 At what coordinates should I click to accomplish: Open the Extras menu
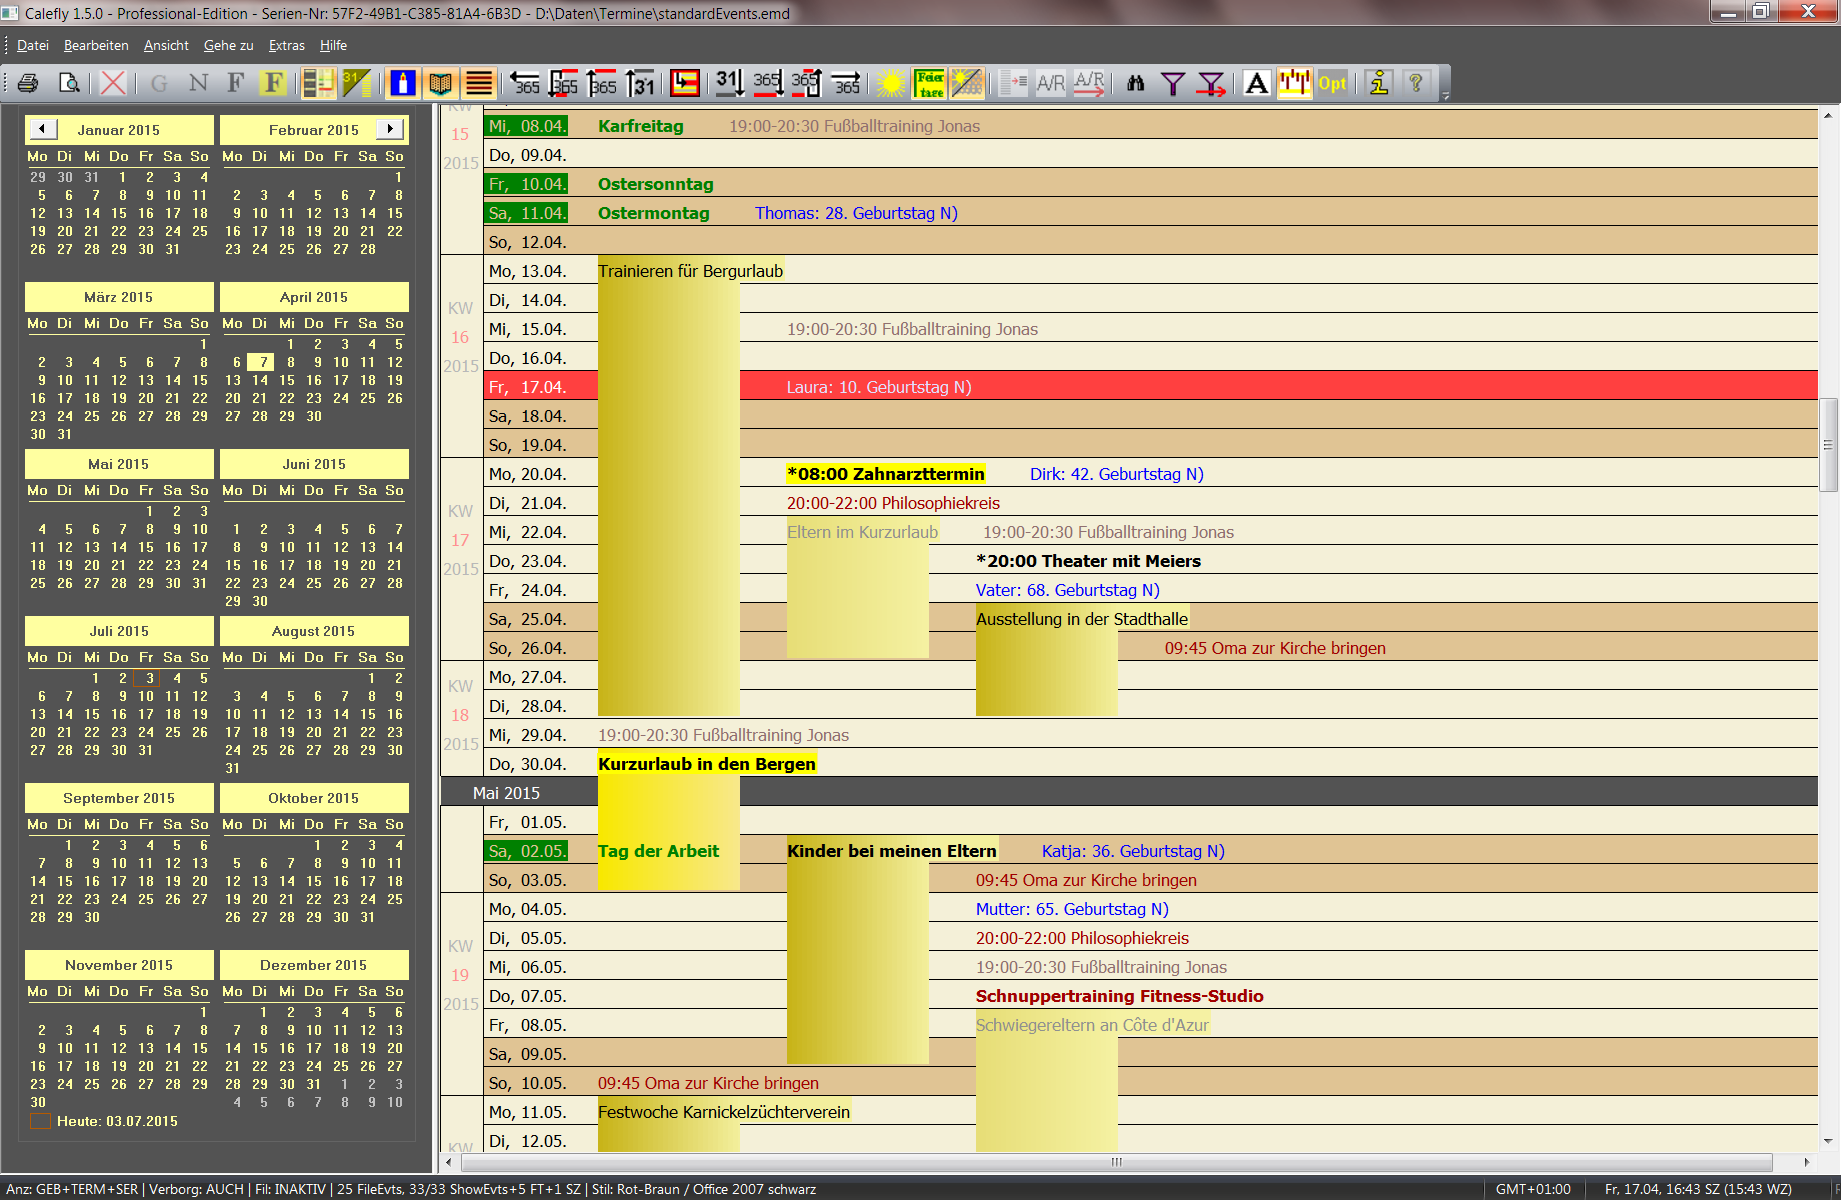[286, 45]
